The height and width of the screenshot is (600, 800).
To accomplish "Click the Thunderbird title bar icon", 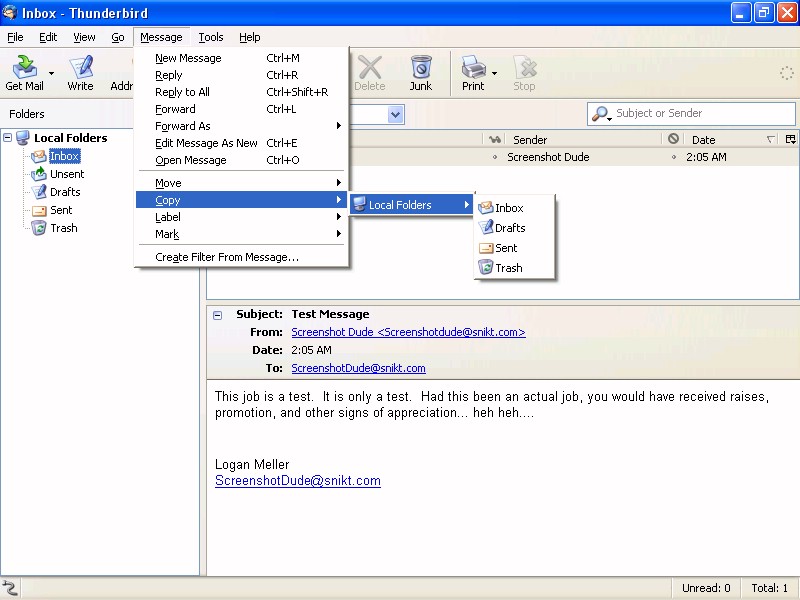I will tap(9, 12).
